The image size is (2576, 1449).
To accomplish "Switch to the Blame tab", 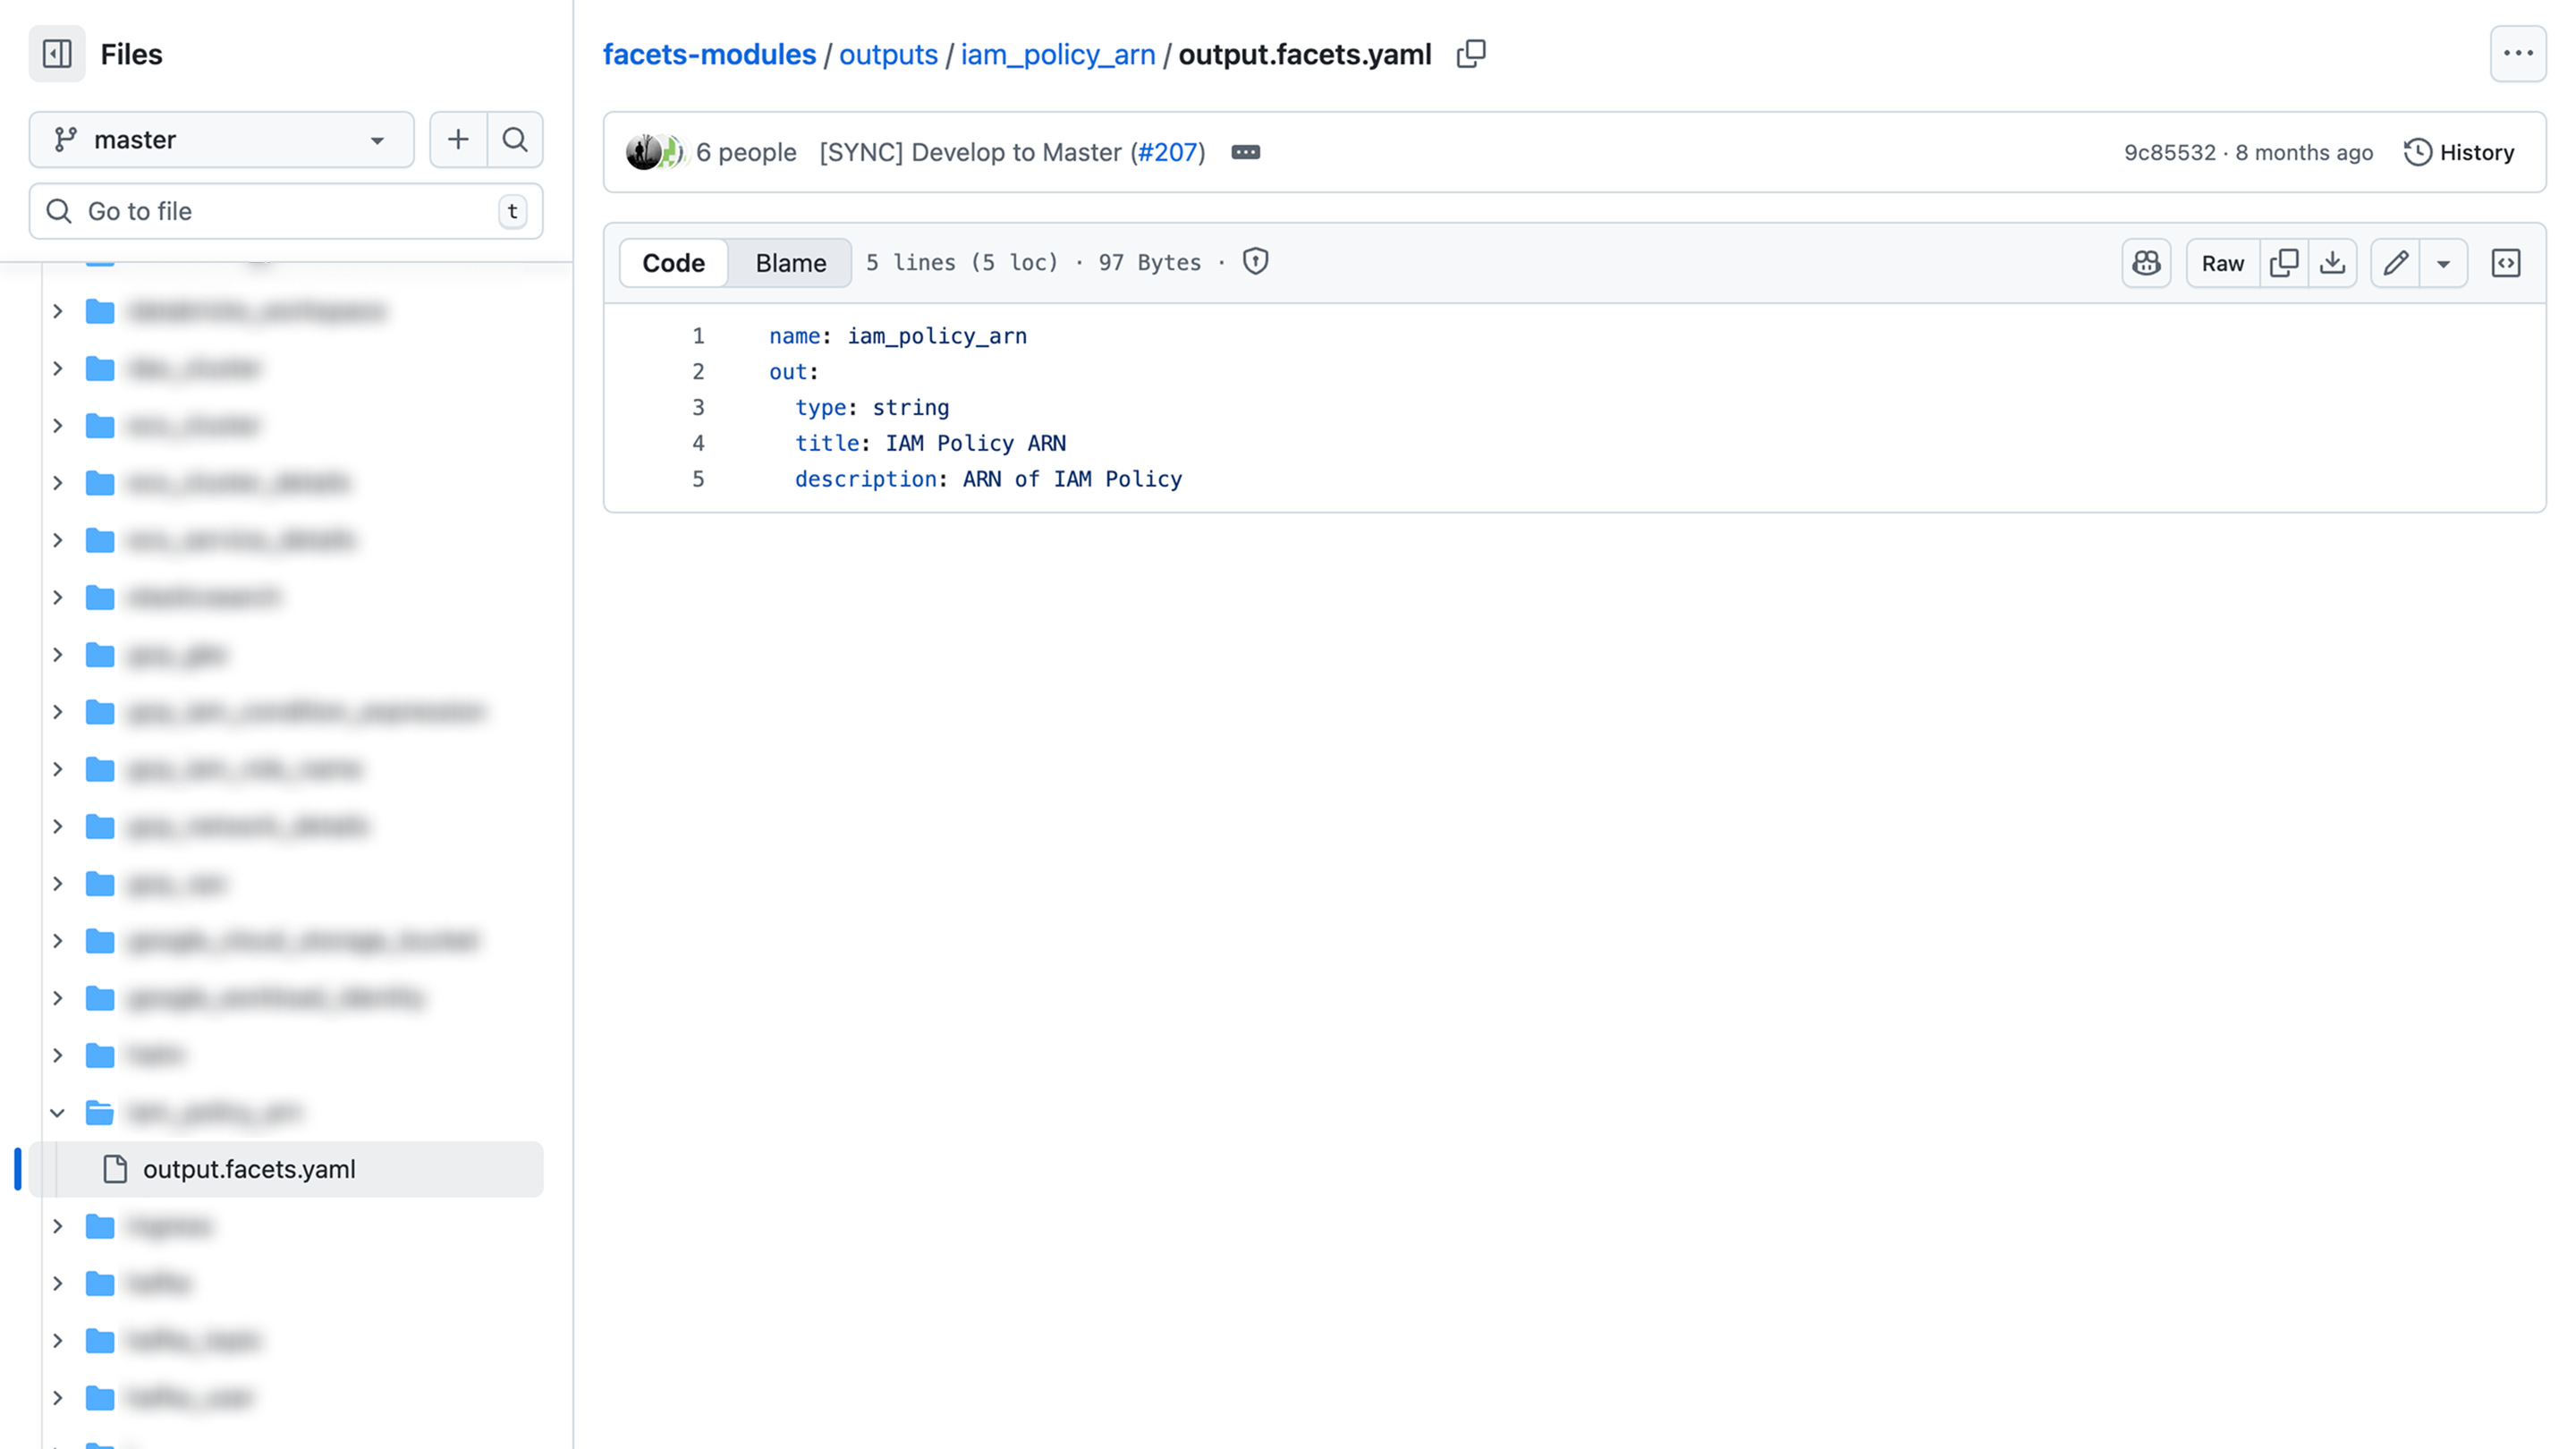I will click(x=790, y=263).
